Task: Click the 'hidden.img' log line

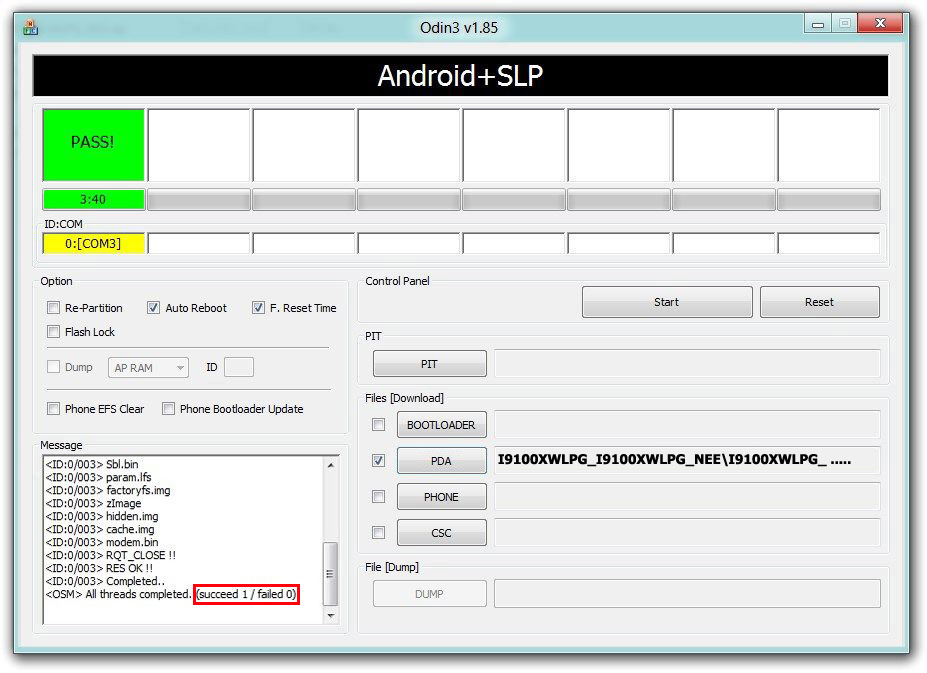Action: 102,516
